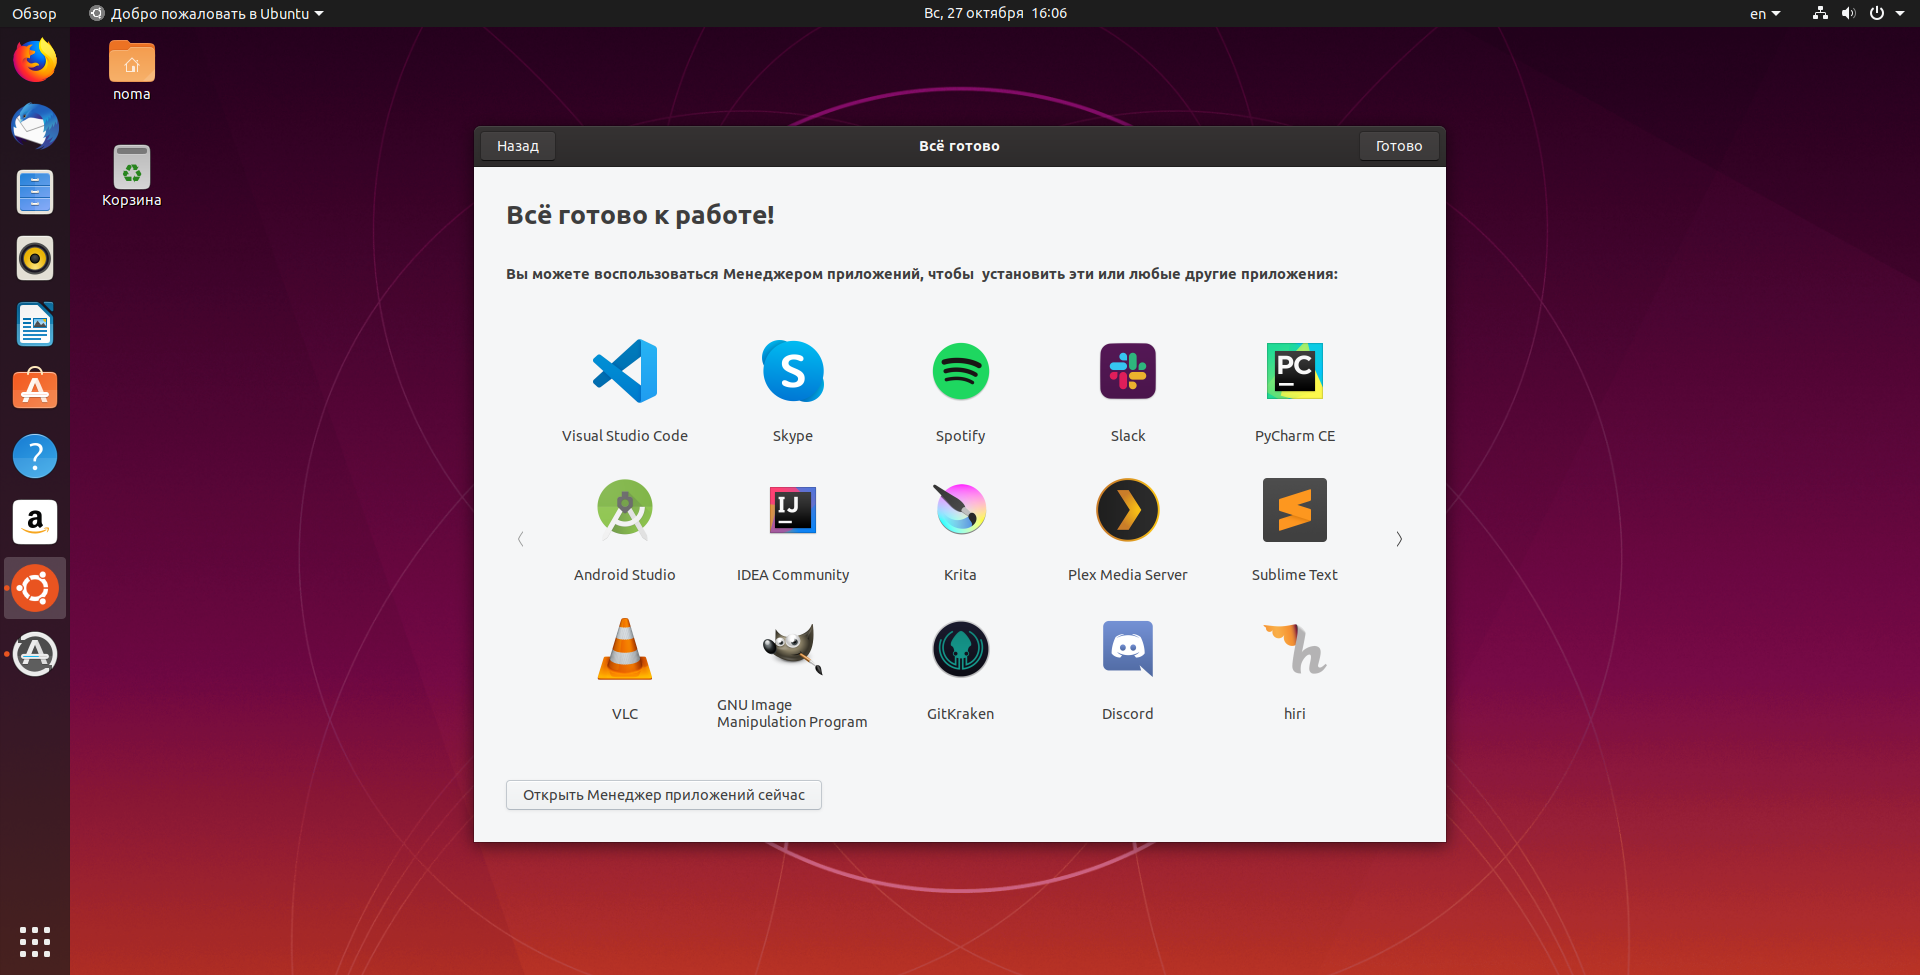This screenshot has height=975, width=1920.
Task: Click the Amazon icon in the dock
Action: coord(35,522)
